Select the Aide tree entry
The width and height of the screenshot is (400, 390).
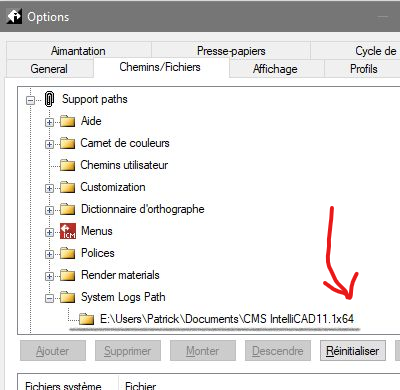click(91, 121)
